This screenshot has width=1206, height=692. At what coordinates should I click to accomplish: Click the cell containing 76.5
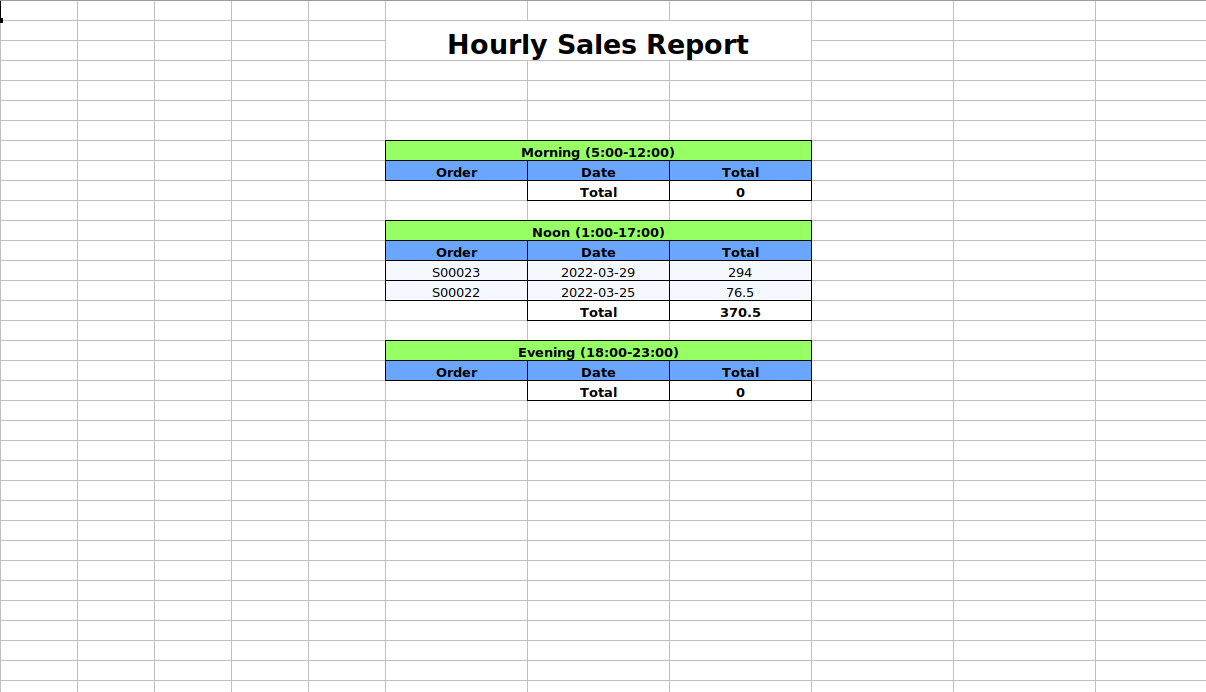(740, 292)
